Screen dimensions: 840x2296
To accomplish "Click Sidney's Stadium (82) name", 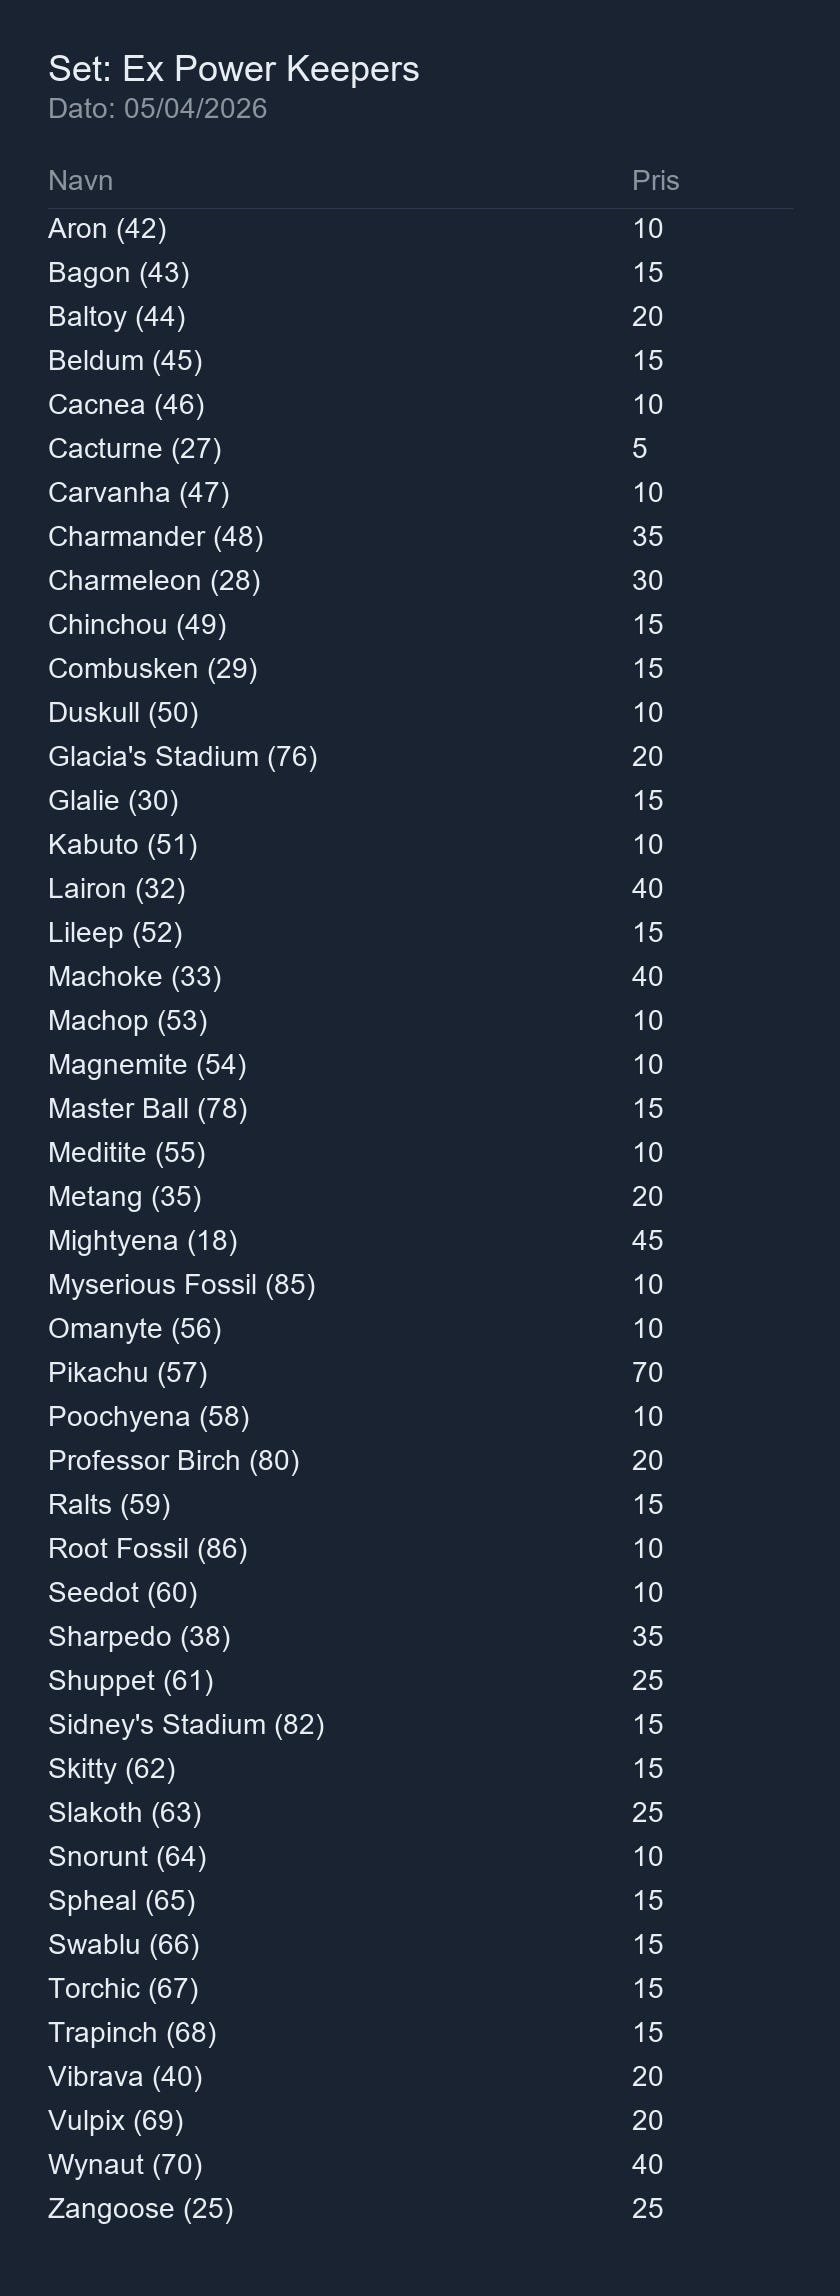I will [186, 1725].
